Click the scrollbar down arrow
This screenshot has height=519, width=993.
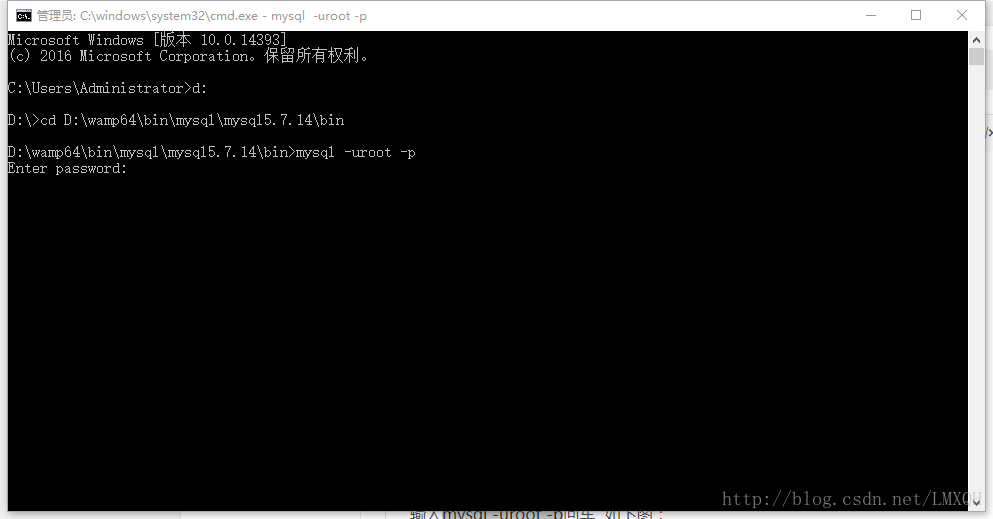[976, 503]
